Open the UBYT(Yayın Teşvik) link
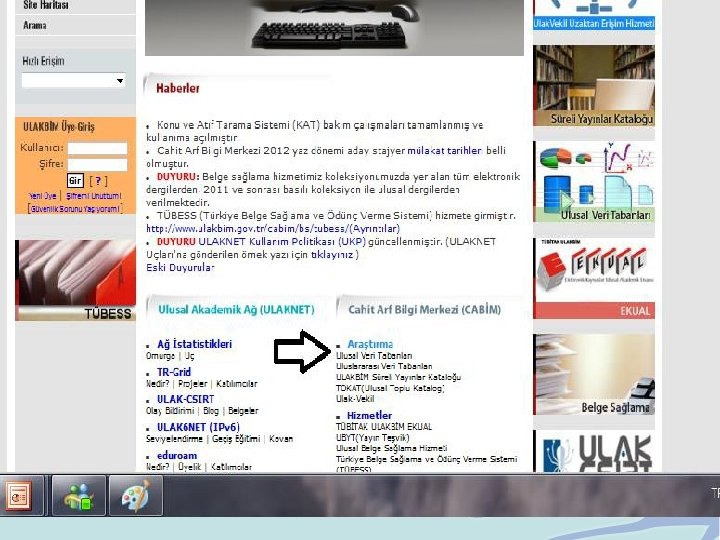 tap(372, 438)
